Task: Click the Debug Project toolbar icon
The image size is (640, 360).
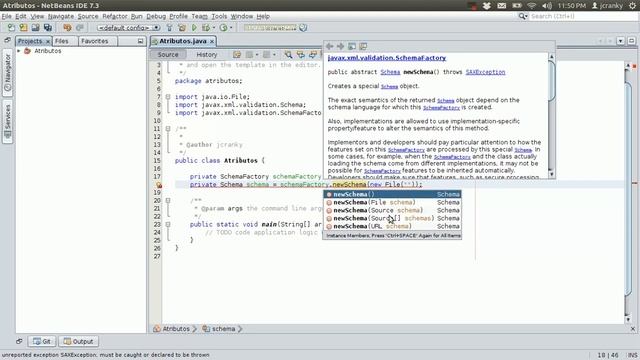Action: coord(206,28)
